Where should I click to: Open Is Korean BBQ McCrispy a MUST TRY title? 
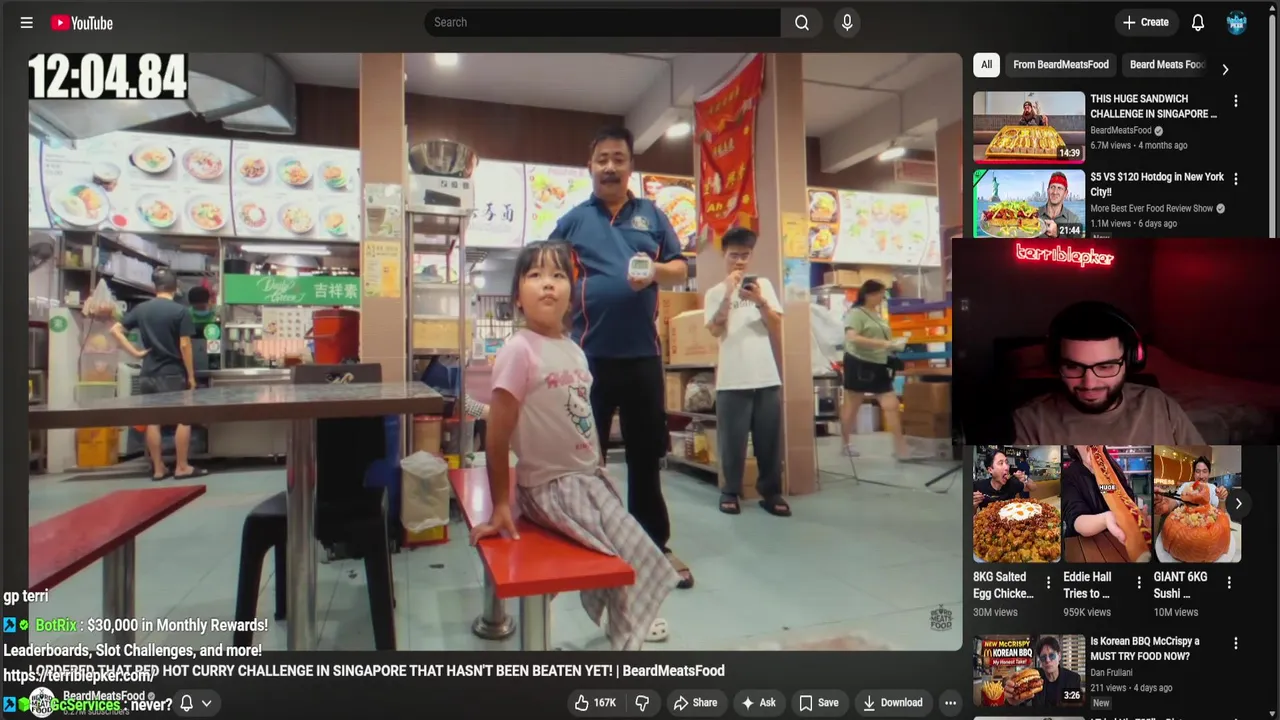tap(1145, 648)
